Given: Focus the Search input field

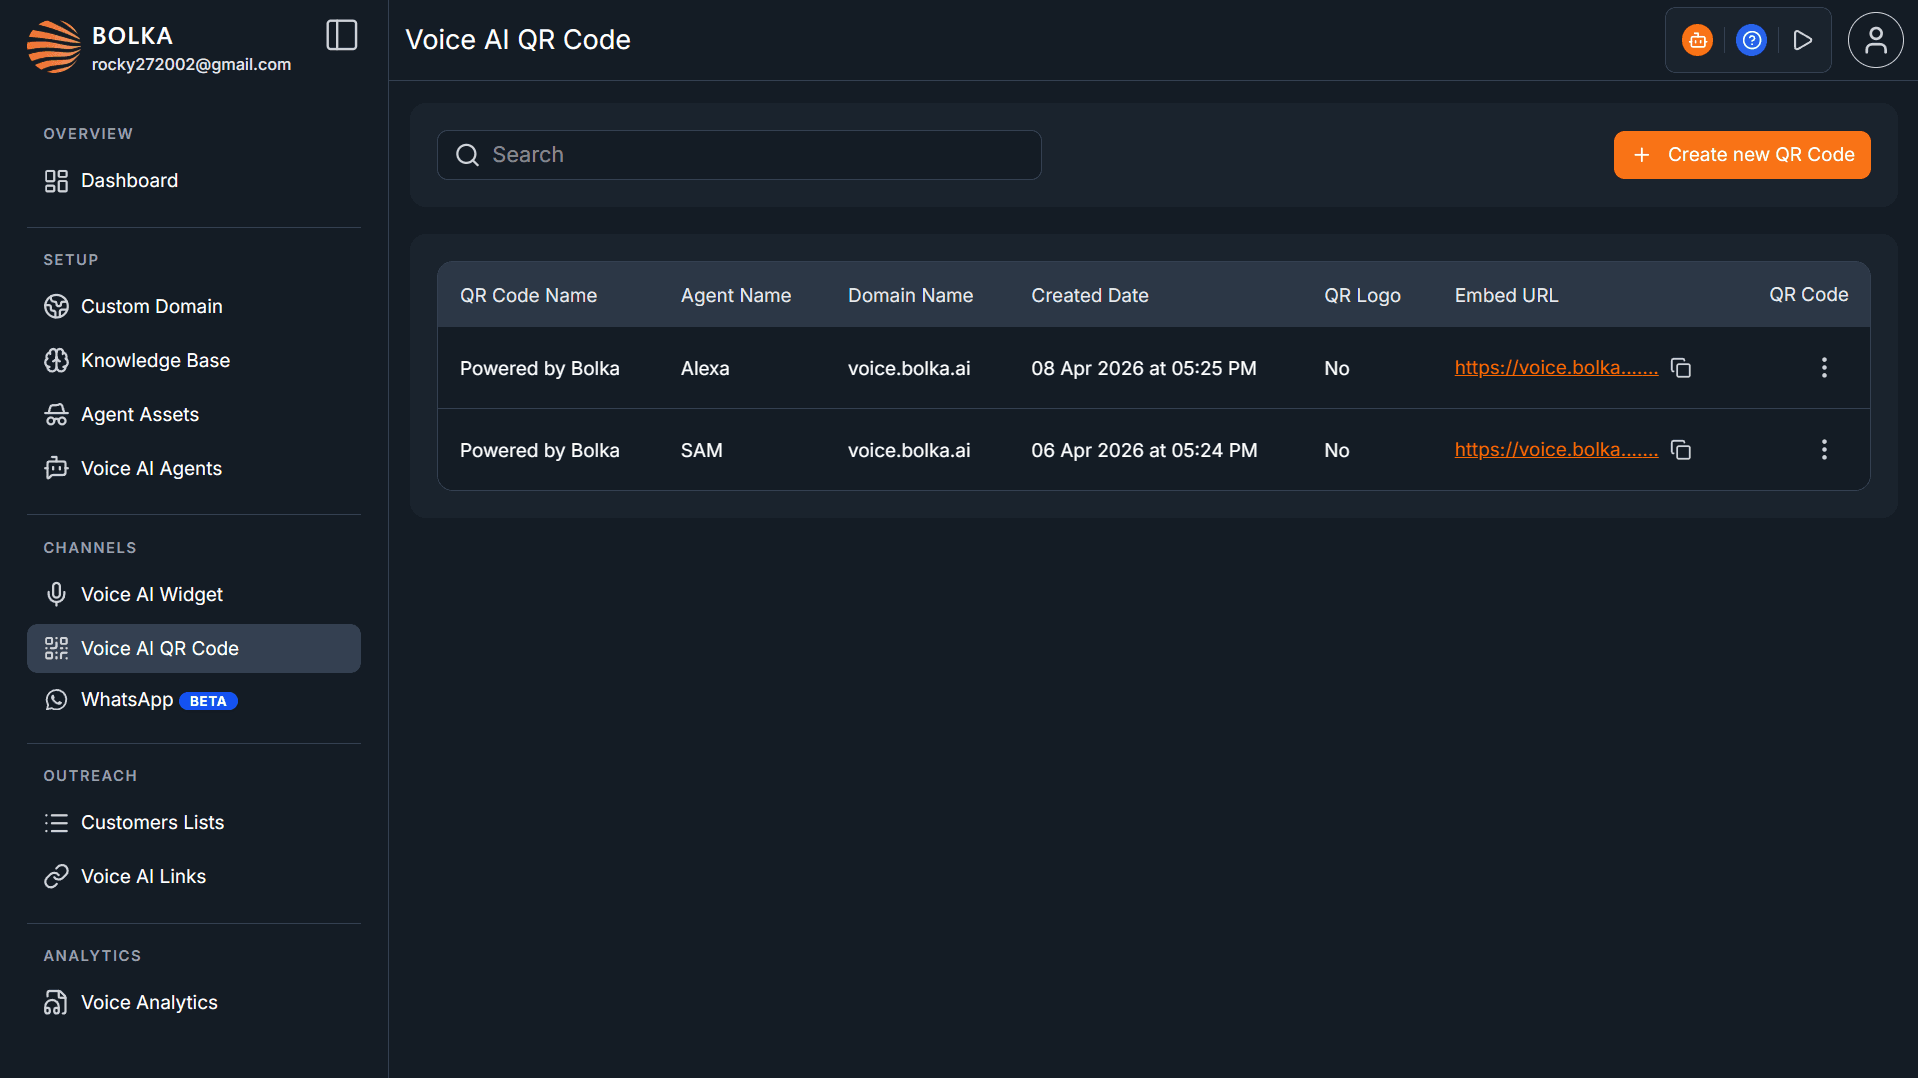Looking at the screenshot, I should point(739,155).
